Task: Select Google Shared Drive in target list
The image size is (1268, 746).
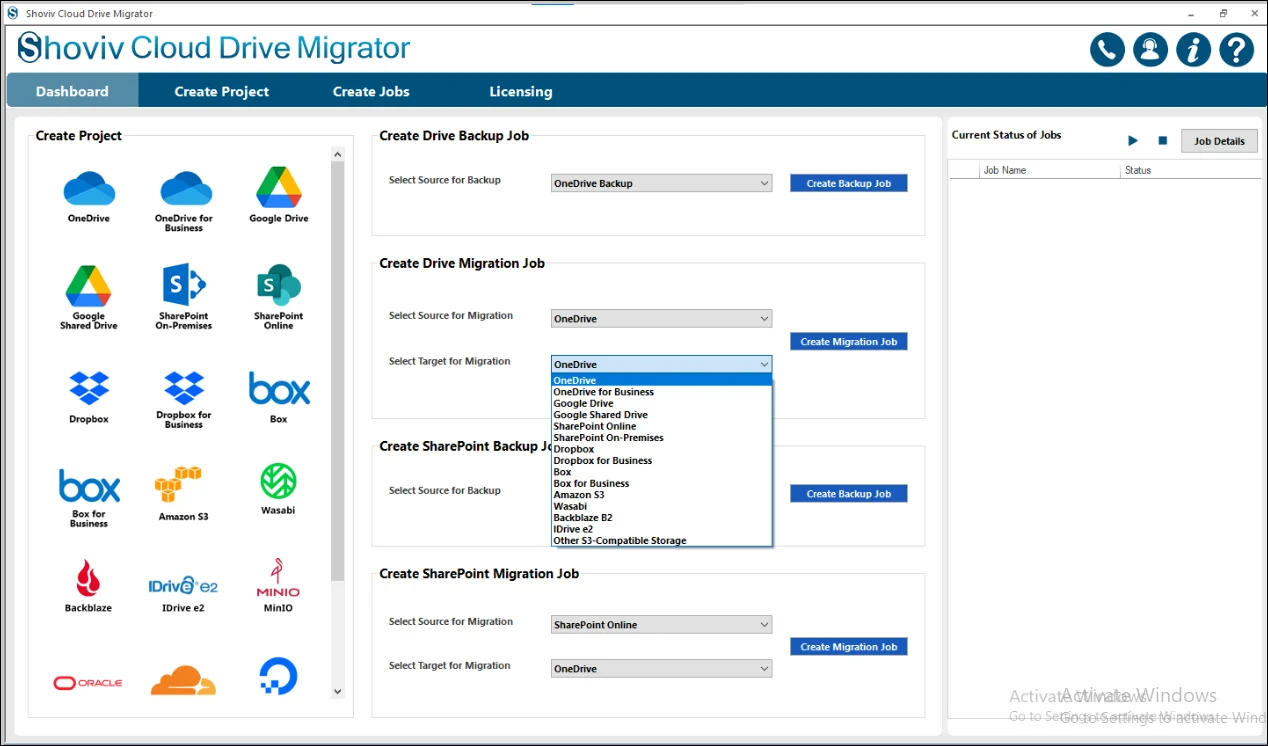Action: (x=661, y=415)
